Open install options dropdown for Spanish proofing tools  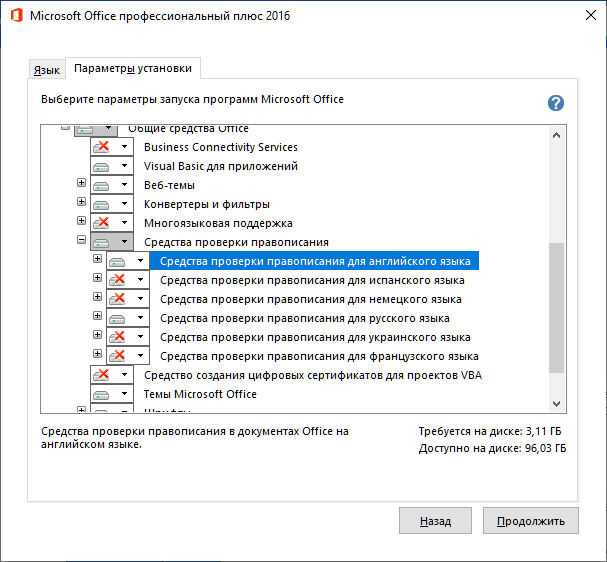[x=140, y=280]
